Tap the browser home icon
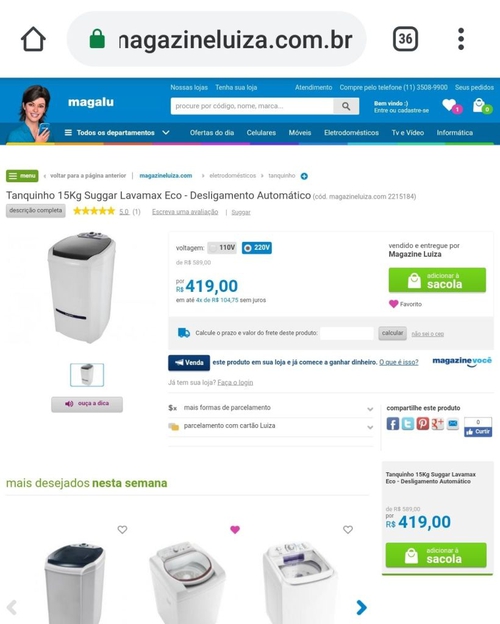 point(33,39)
